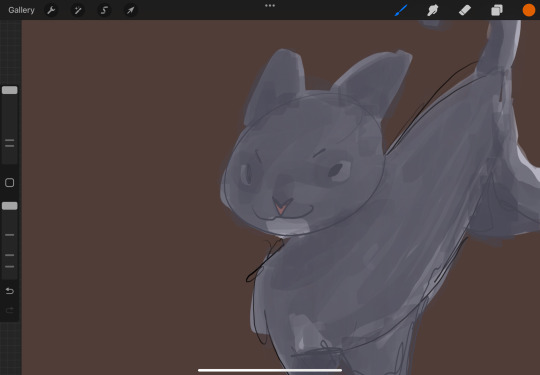Click the brush opacity slider handle
This screenshot has height=375, width=540.
tap(10, 206)
